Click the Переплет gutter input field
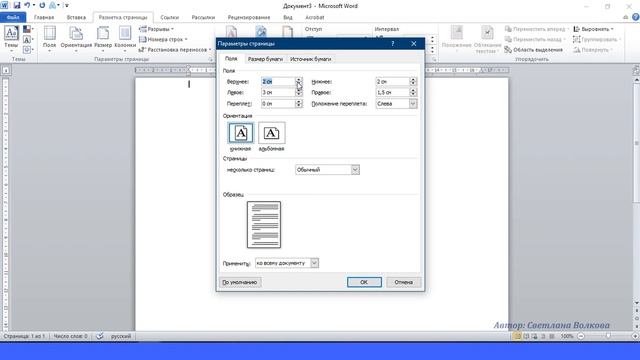The image size is (640, 360). tap(278, 104)
